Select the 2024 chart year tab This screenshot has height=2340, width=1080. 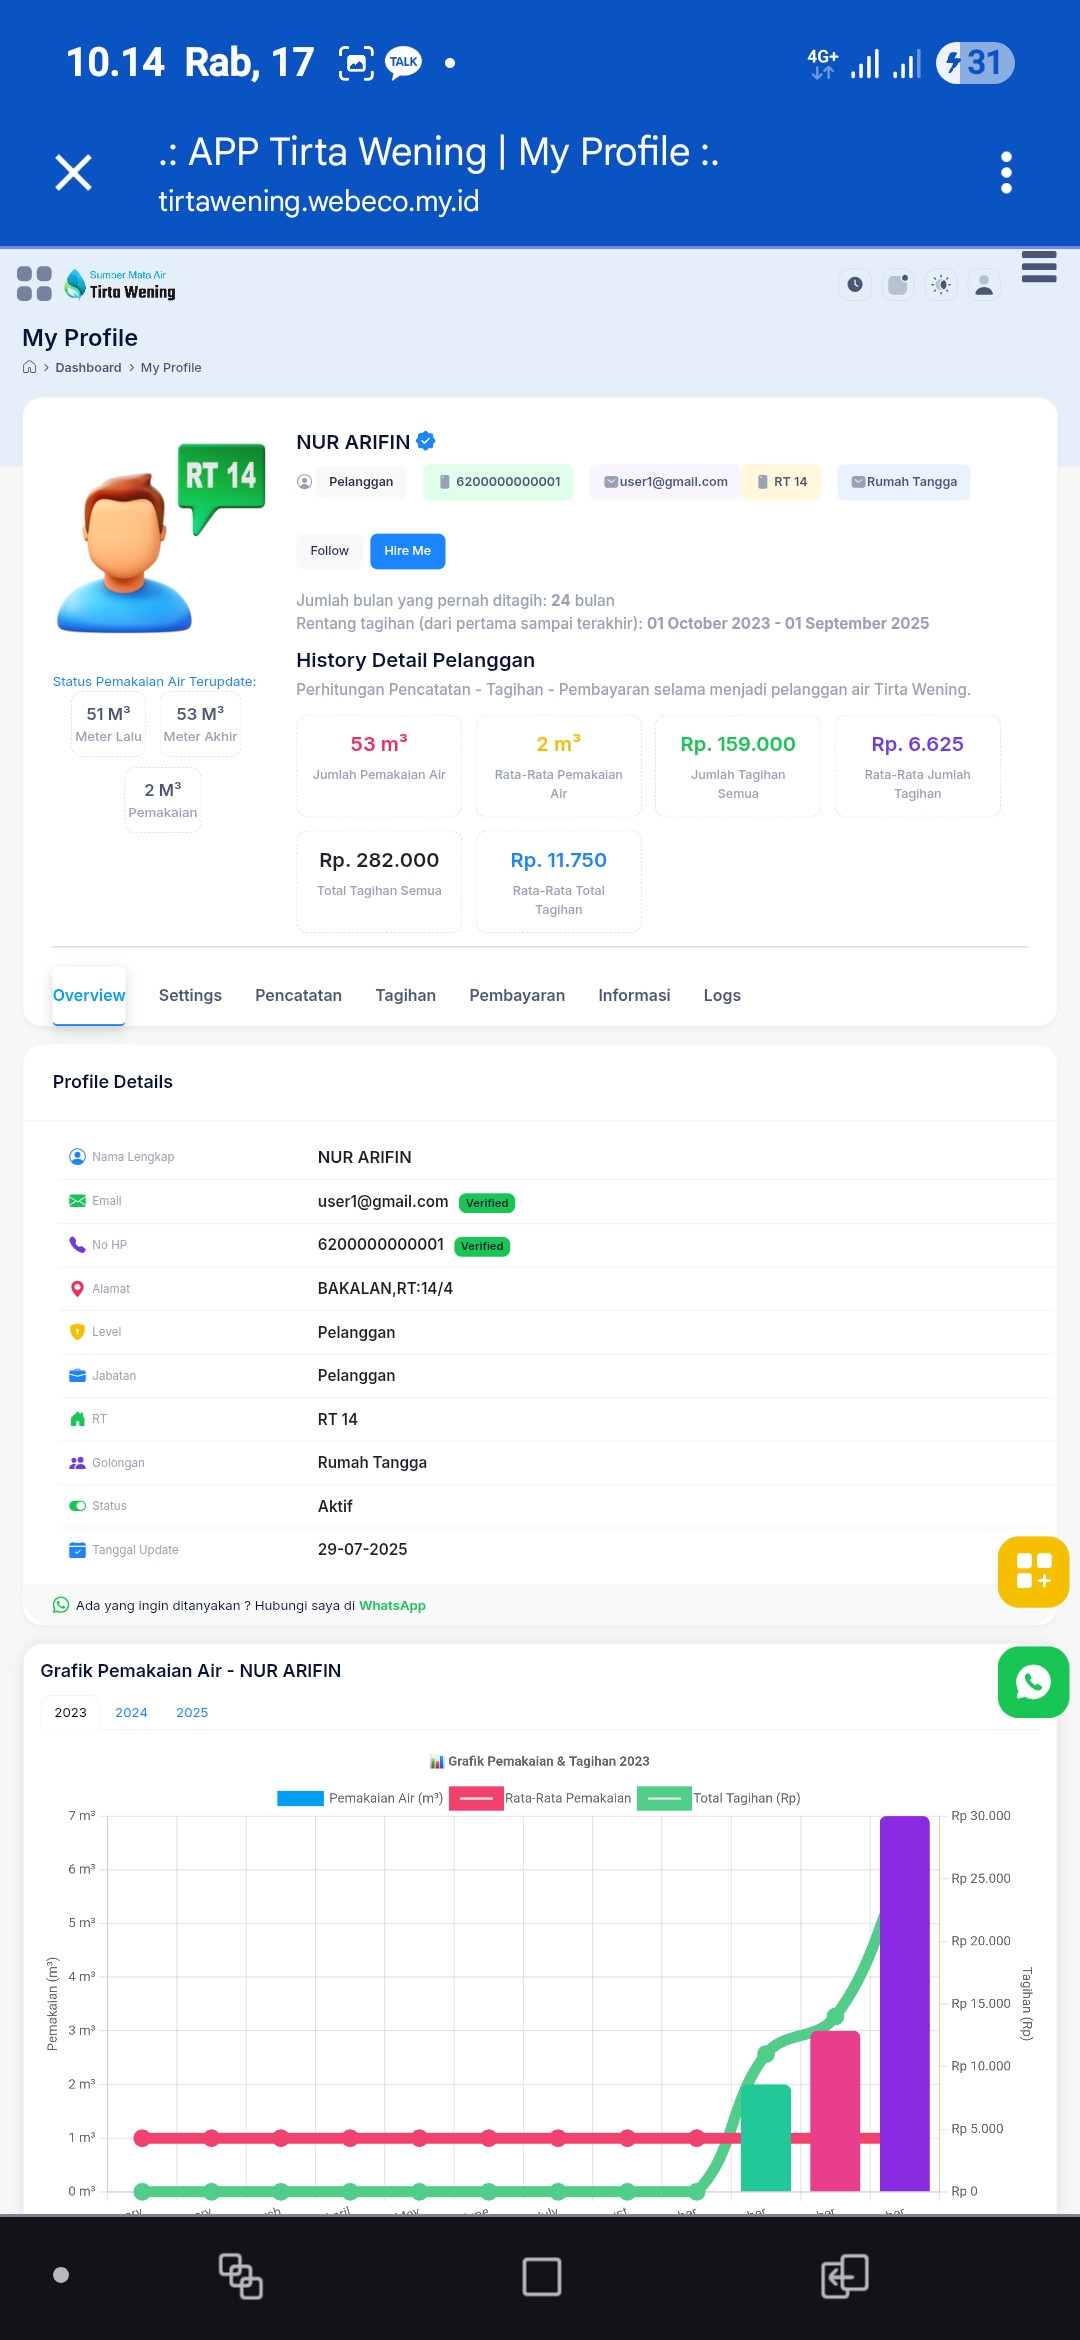pos(131,1713)
